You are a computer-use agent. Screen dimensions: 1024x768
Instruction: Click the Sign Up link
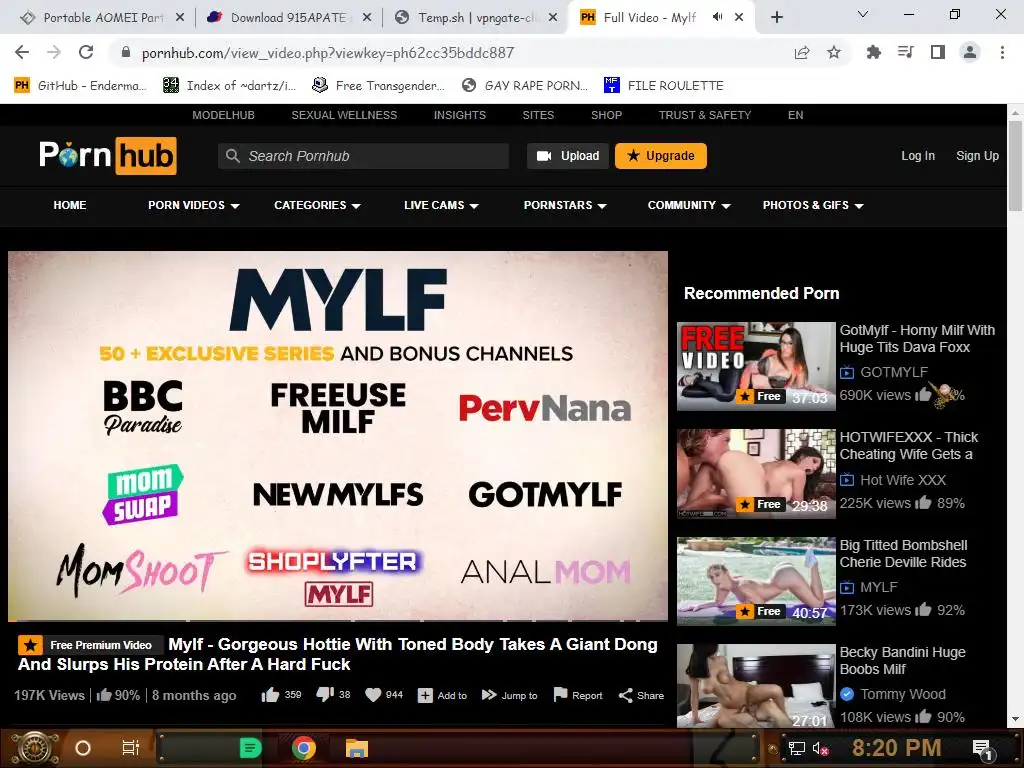click(x=977, y=156)
